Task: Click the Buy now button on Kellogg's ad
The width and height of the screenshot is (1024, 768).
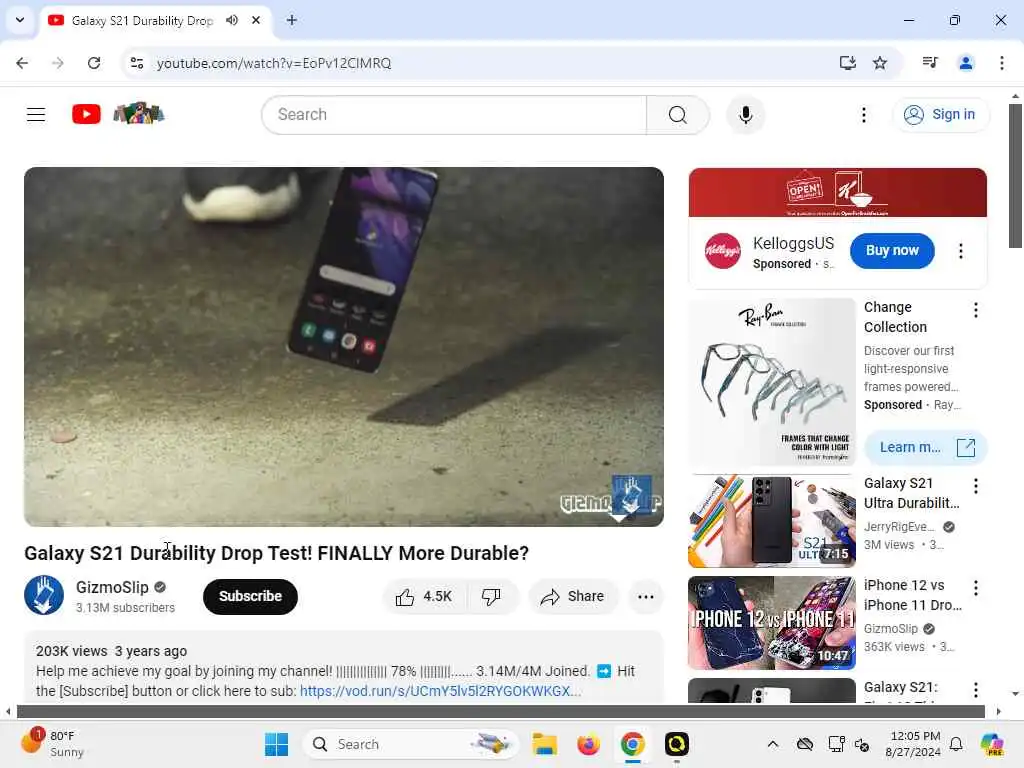Action: [891, 251]
